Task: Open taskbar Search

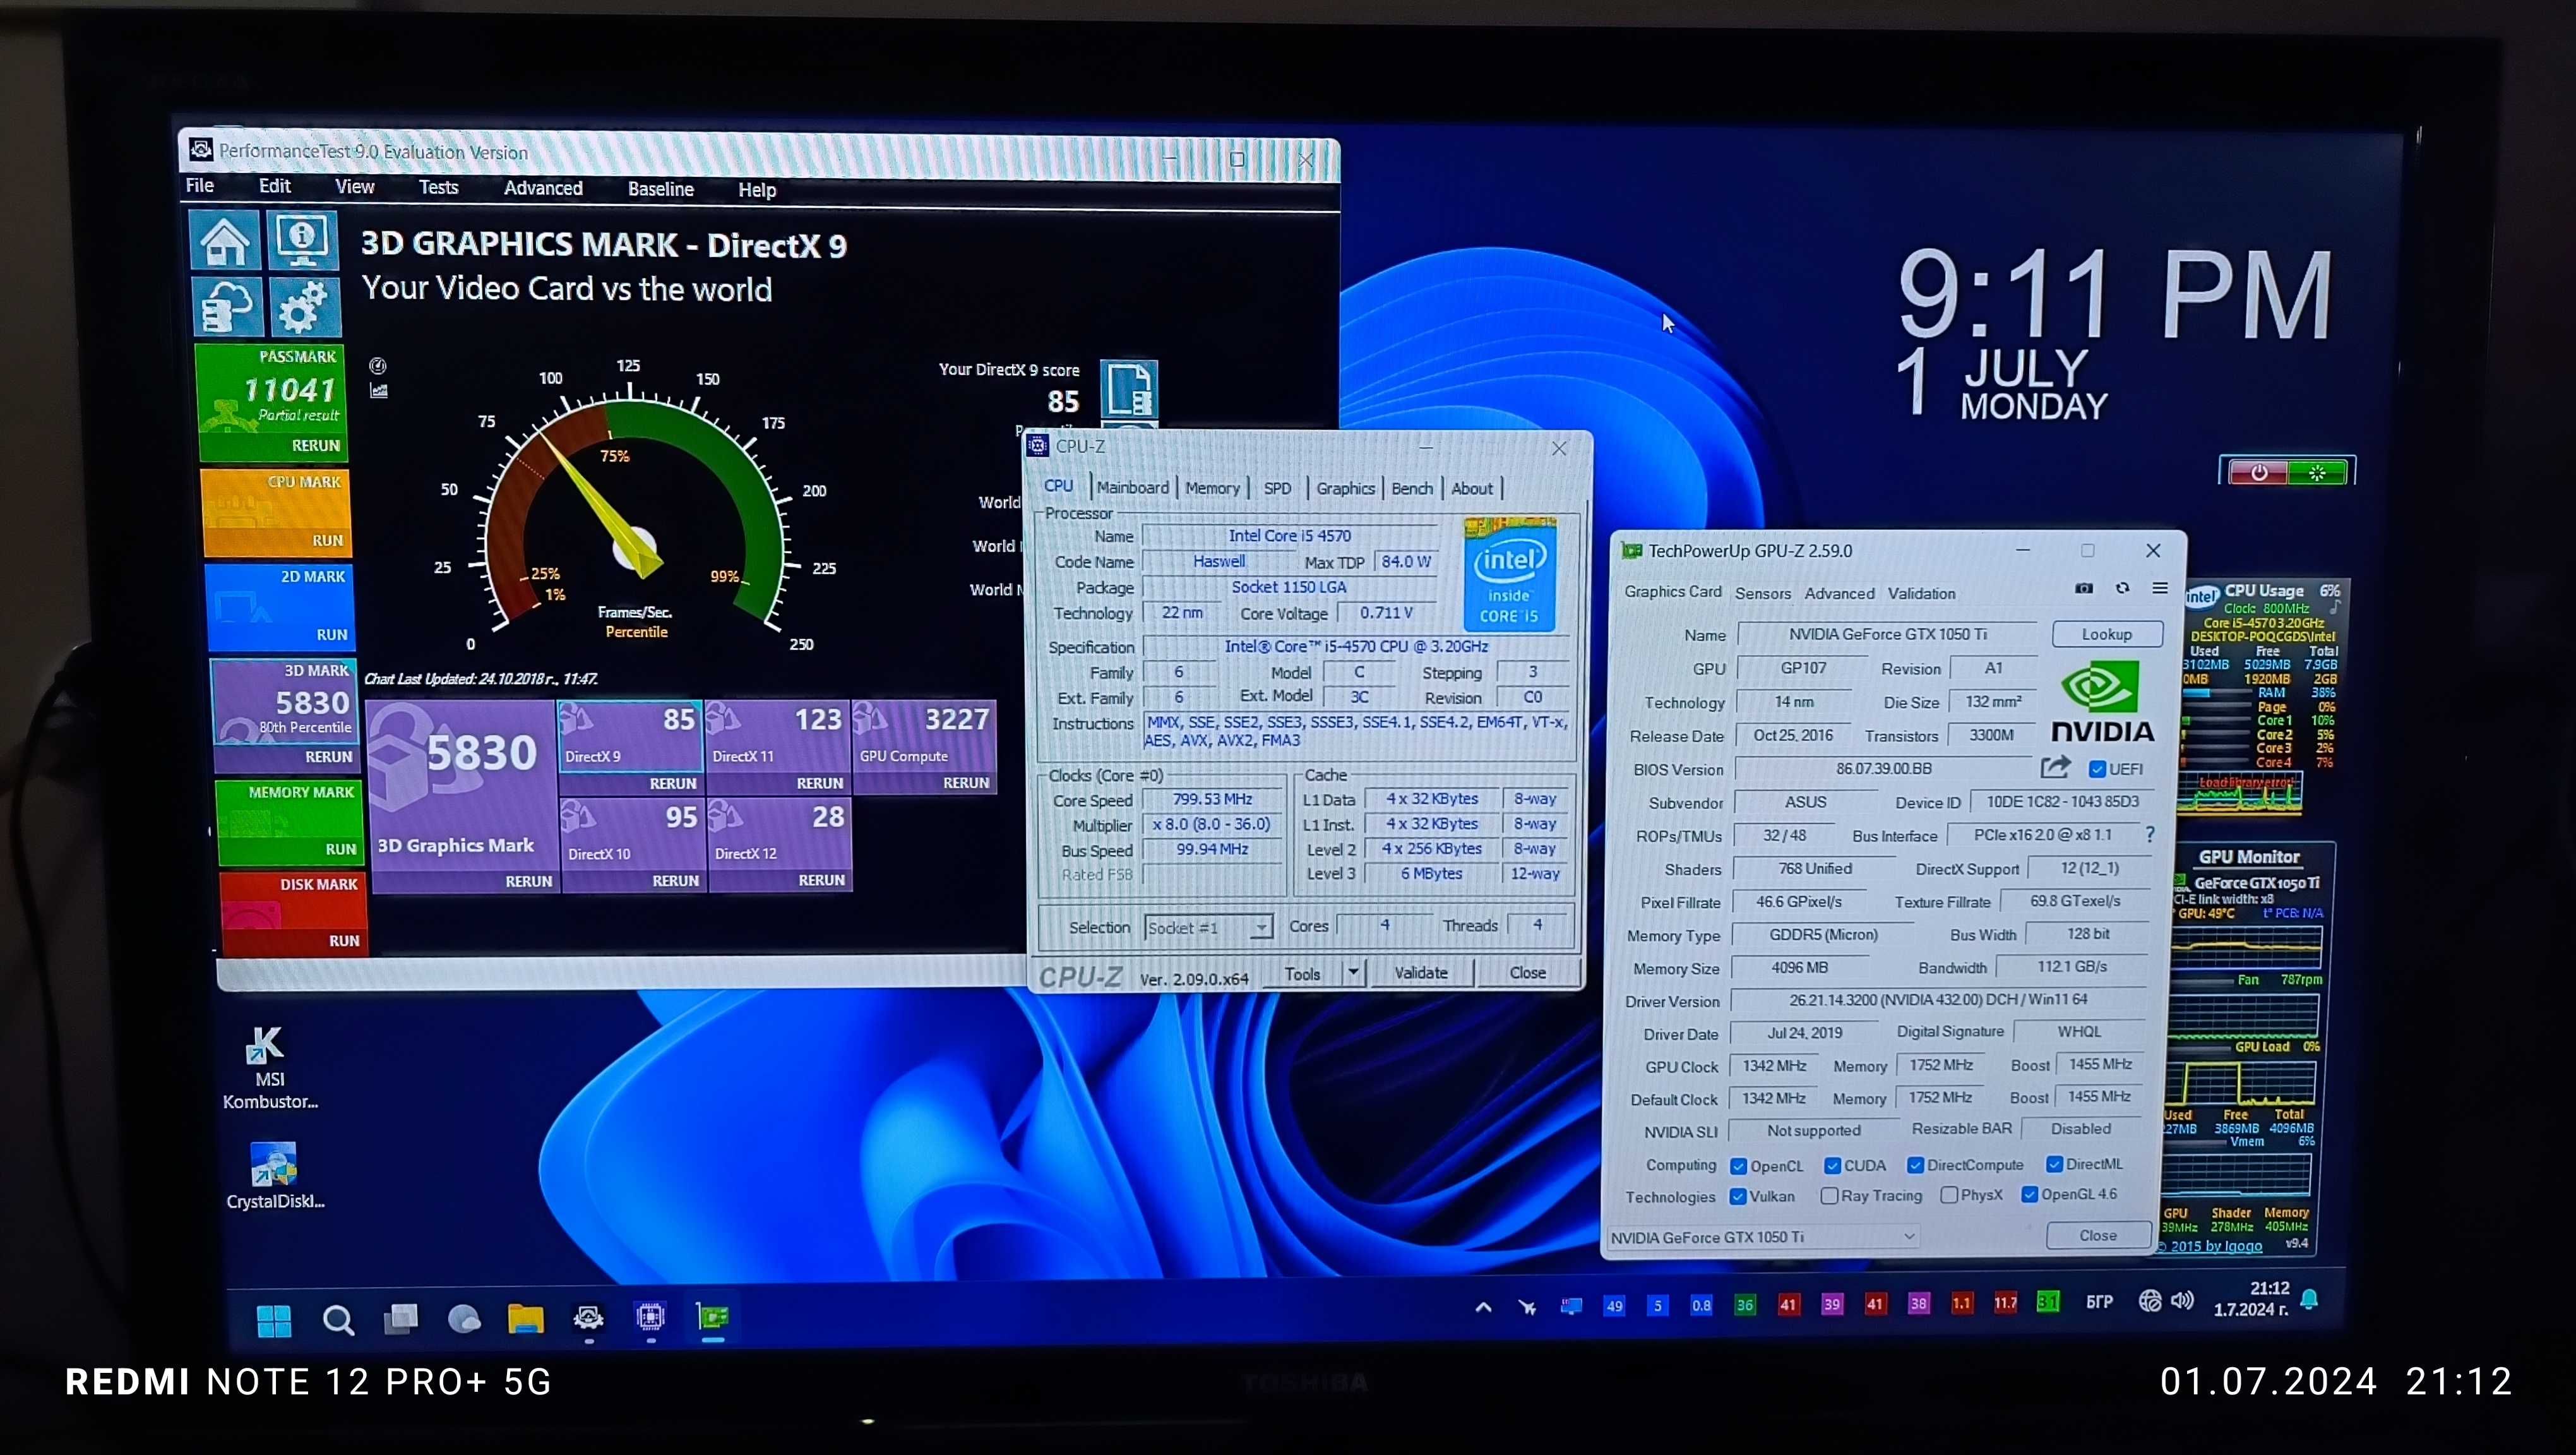Action: [338, 1321]
